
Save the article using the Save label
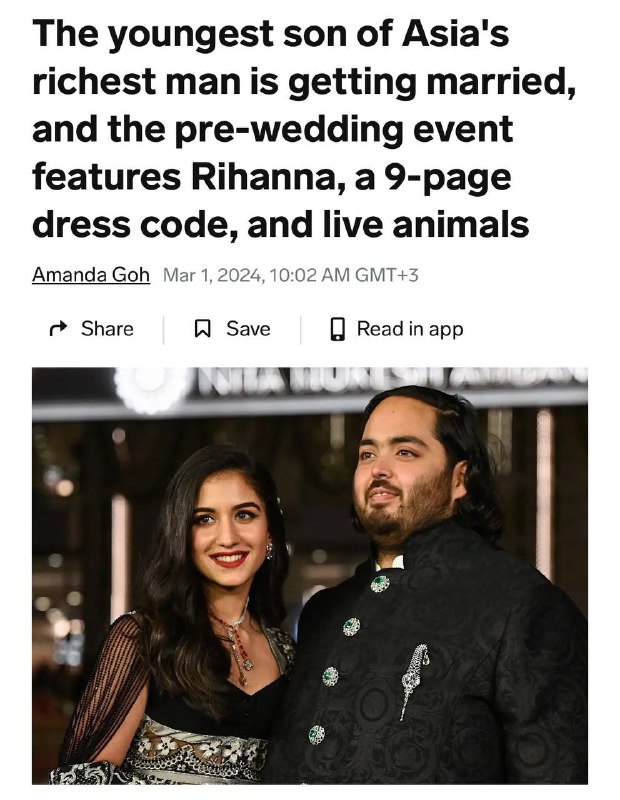tap(248, 329)
